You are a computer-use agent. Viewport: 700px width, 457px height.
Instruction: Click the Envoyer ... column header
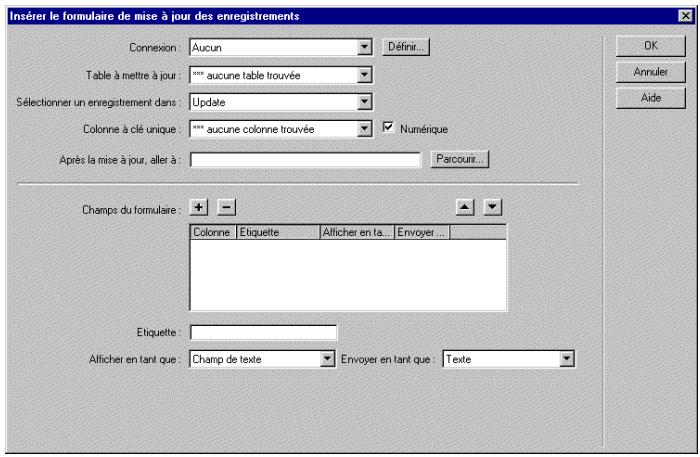[x=422, y=233]
